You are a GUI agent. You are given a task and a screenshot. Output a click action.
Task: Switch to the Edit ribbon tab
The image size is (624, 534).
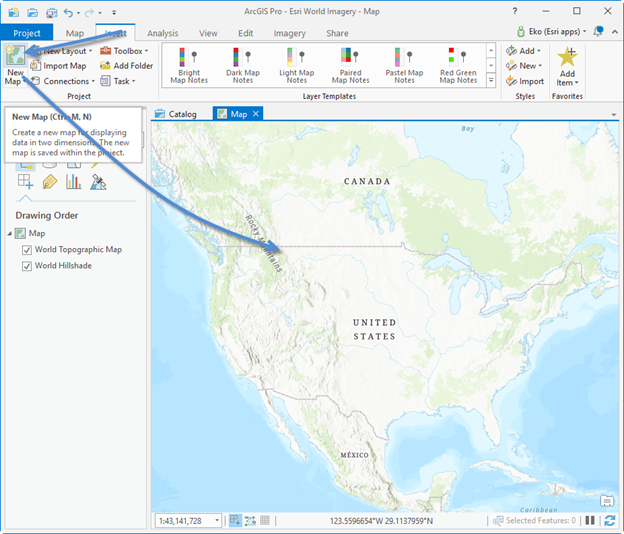point(246,33)
